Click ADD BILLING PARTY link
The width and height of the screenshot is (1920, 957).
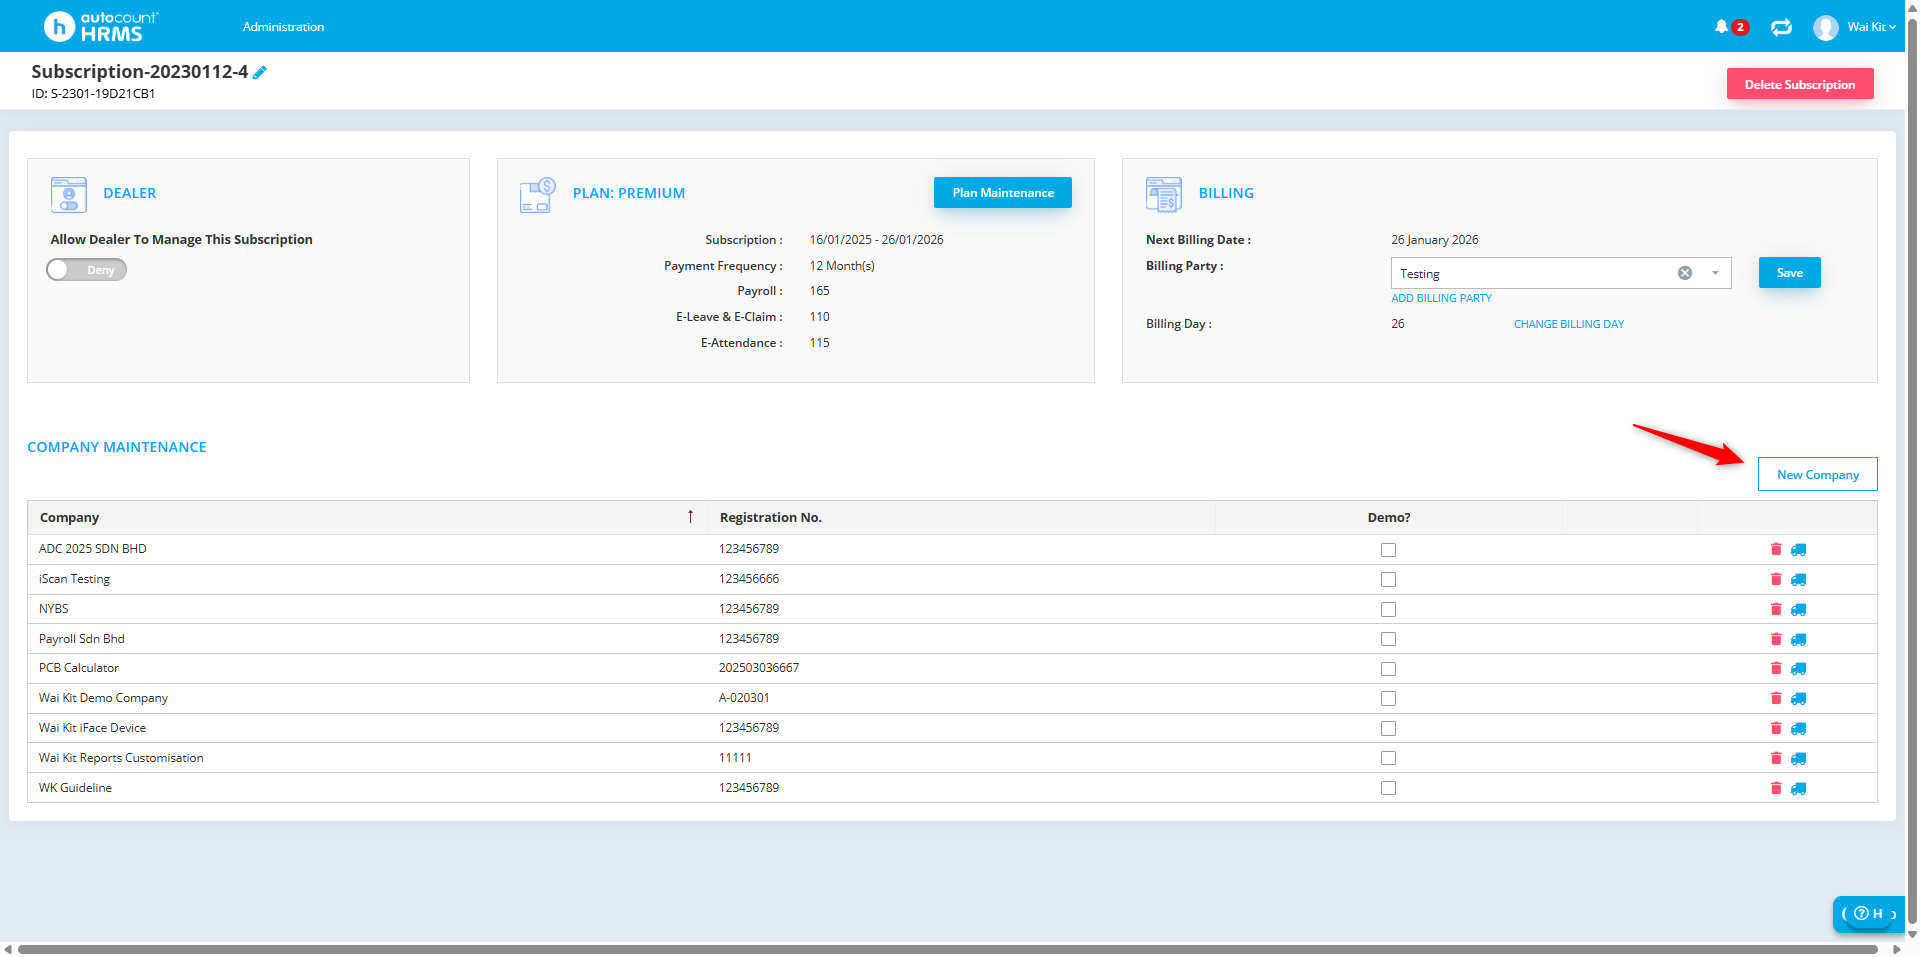coord(1441,298)
